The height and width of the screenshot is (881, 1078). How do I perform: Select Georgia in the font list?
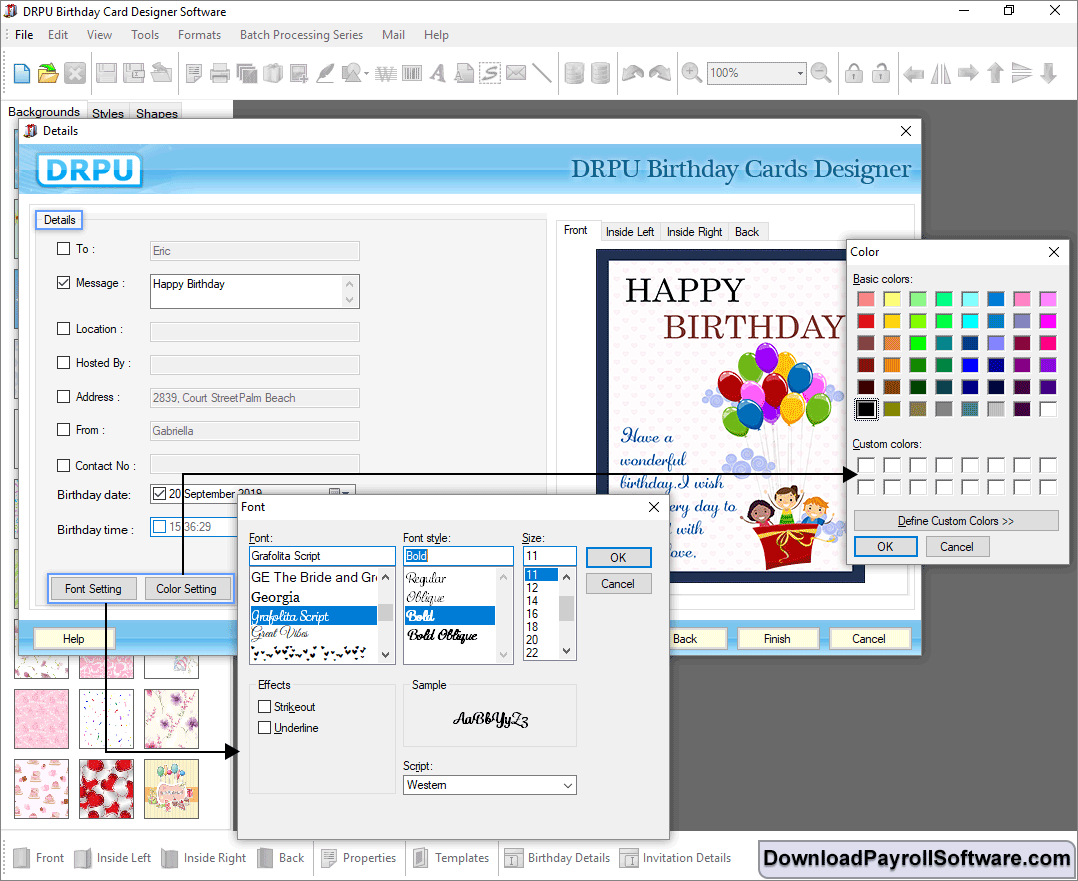(x=275, y=597)
